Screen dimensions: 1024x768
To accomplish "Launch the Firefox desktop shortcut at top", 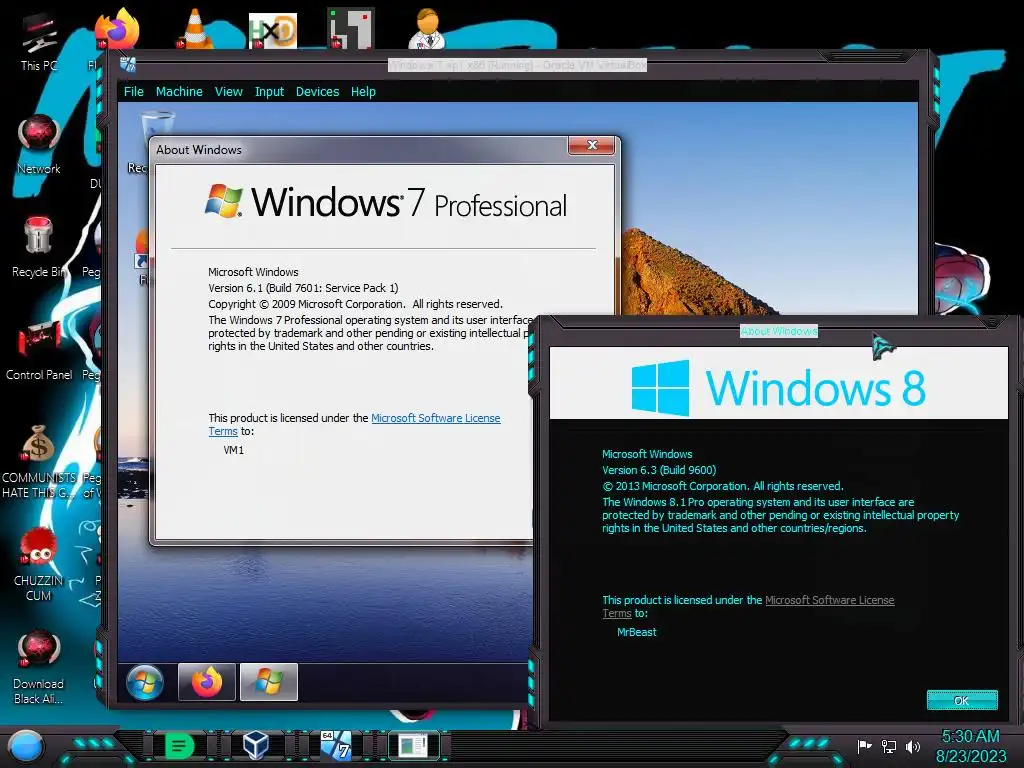I will point(117,27).
